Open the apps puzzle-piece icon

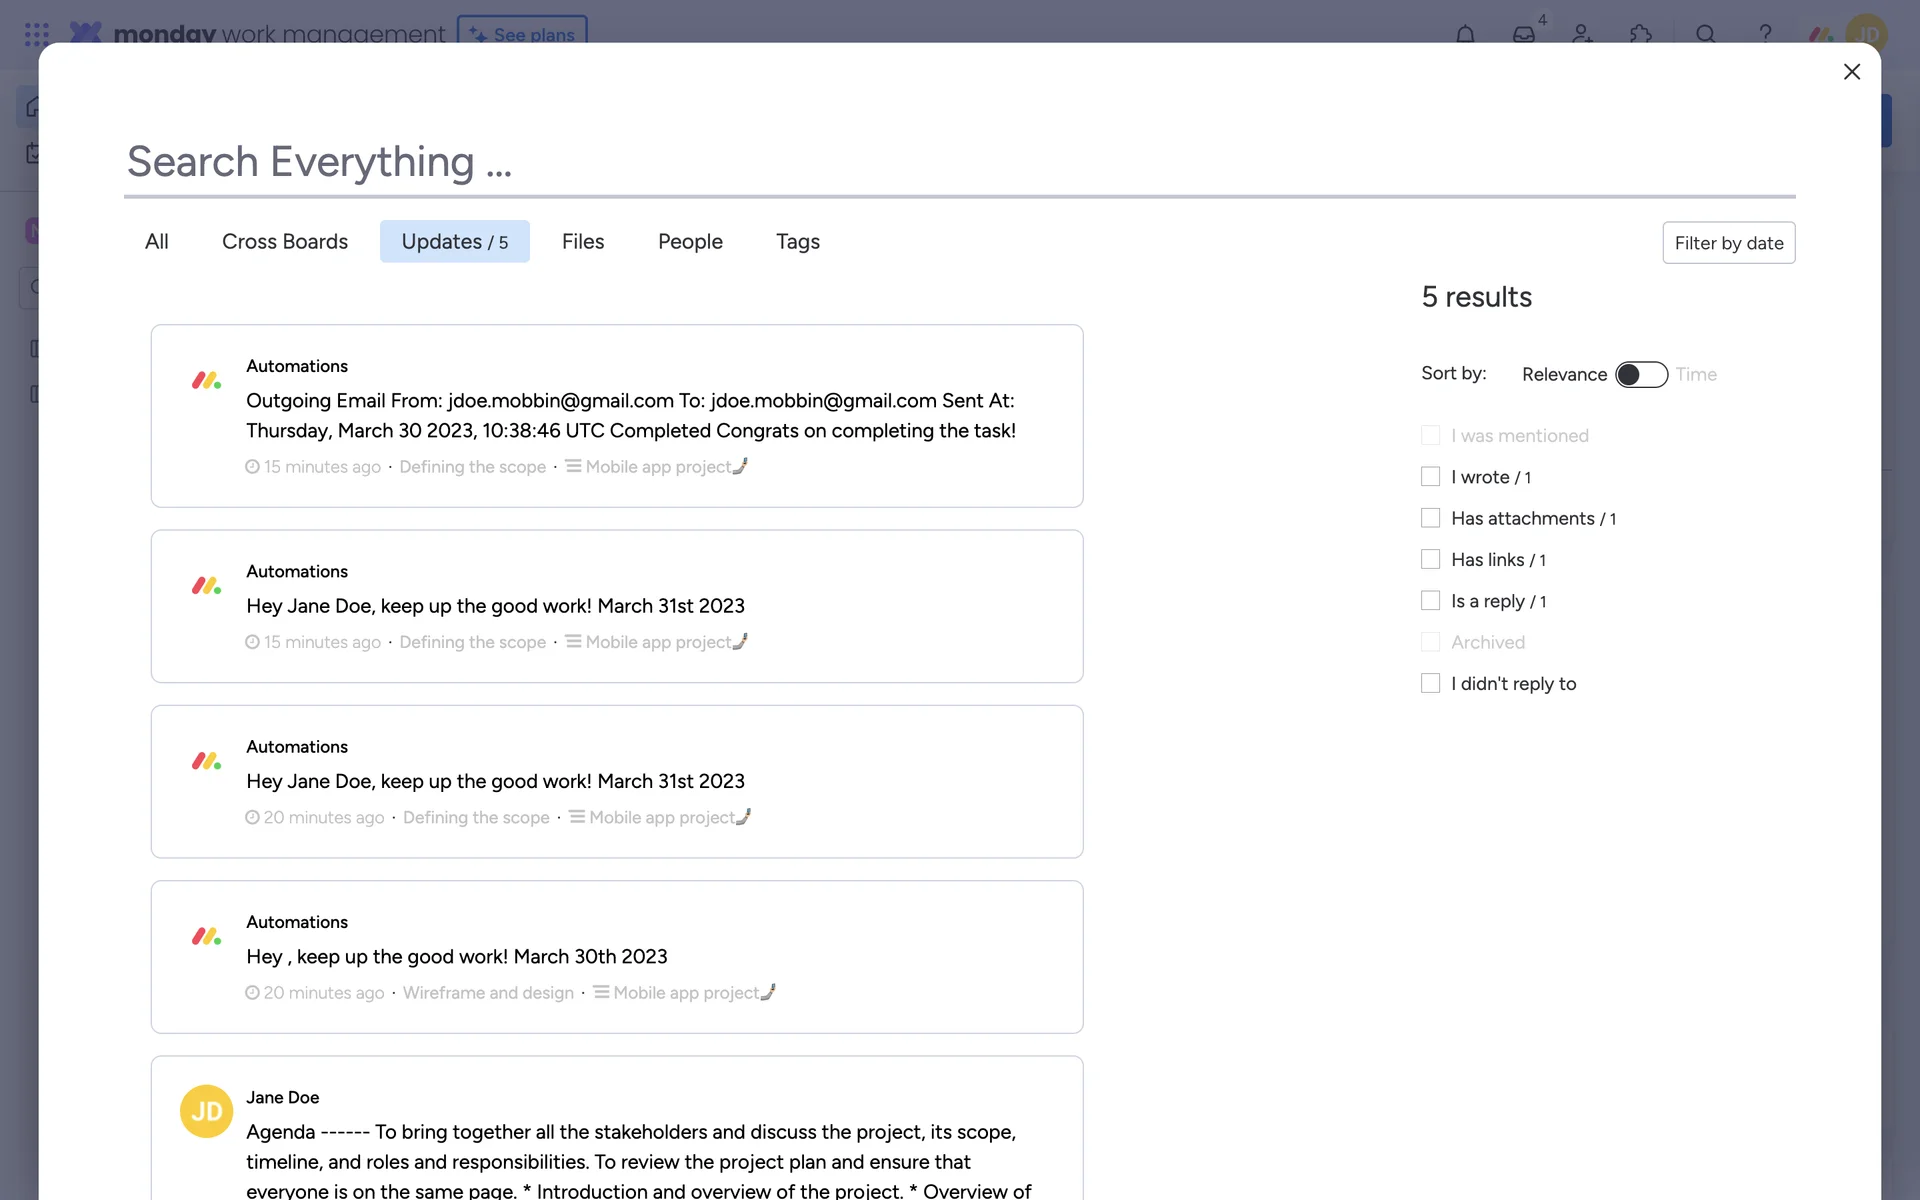1640,33
